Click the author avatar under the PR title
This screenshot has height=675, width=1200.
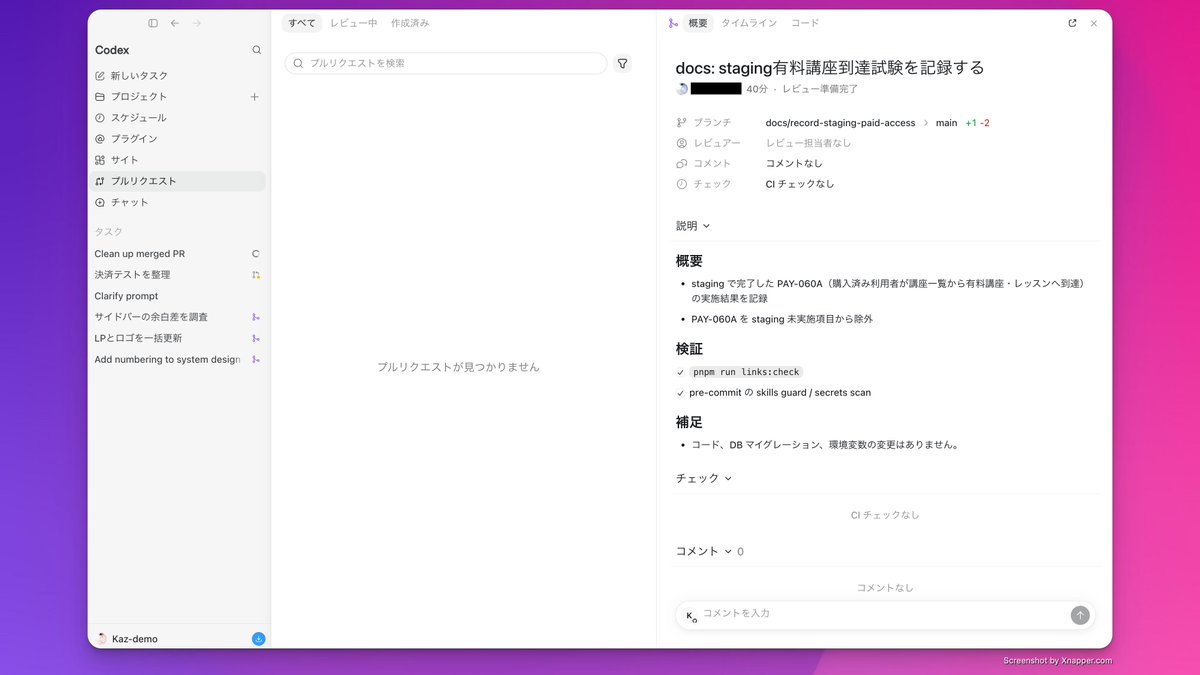pyautogui.click(x=682, y=89)
